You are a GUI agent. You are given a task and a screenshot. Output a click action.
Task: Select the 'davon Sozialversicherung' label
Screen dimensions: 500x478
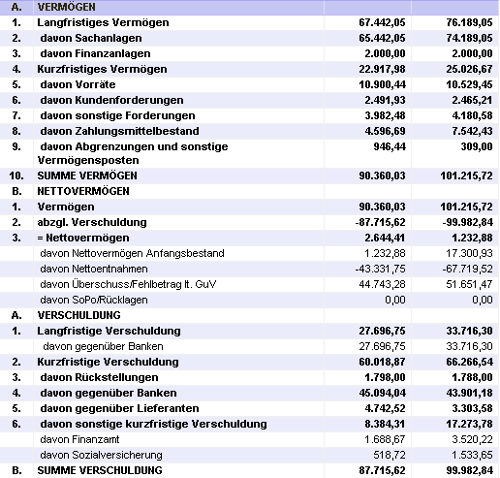pyautogui.click(x=101, y=455)
